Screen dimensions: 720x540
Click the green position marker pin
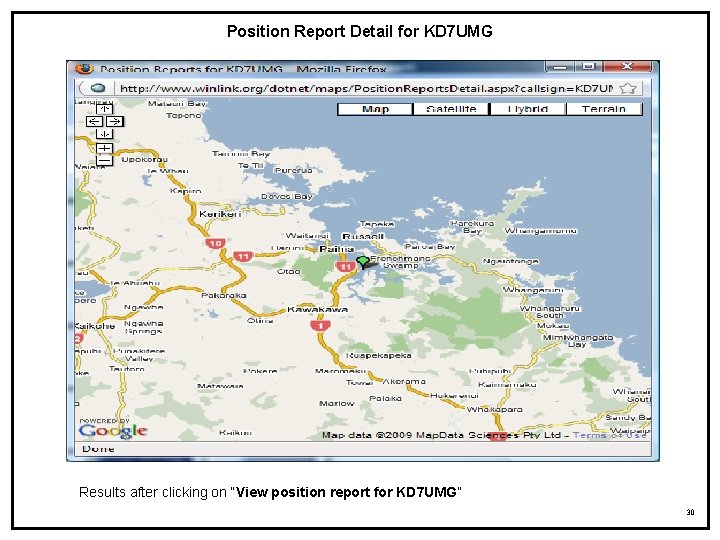(x=363, y=262)
